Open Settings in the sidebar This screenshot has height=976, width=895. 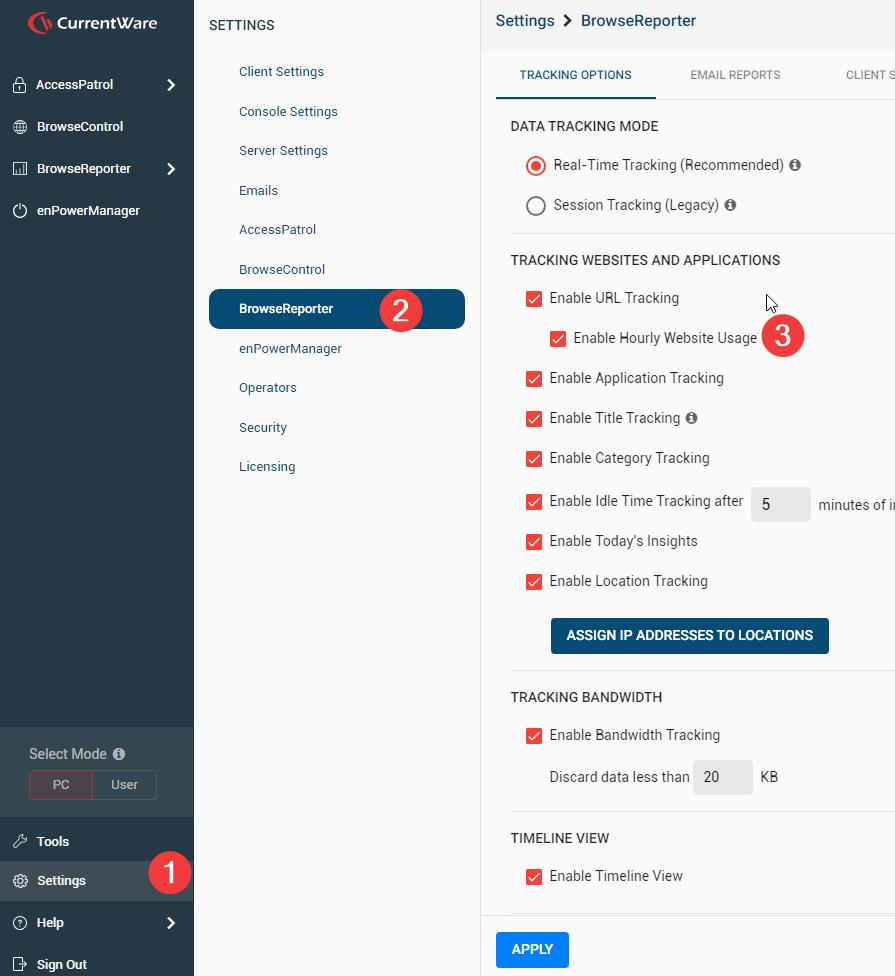pyautogui.click(x=96, y=881)
